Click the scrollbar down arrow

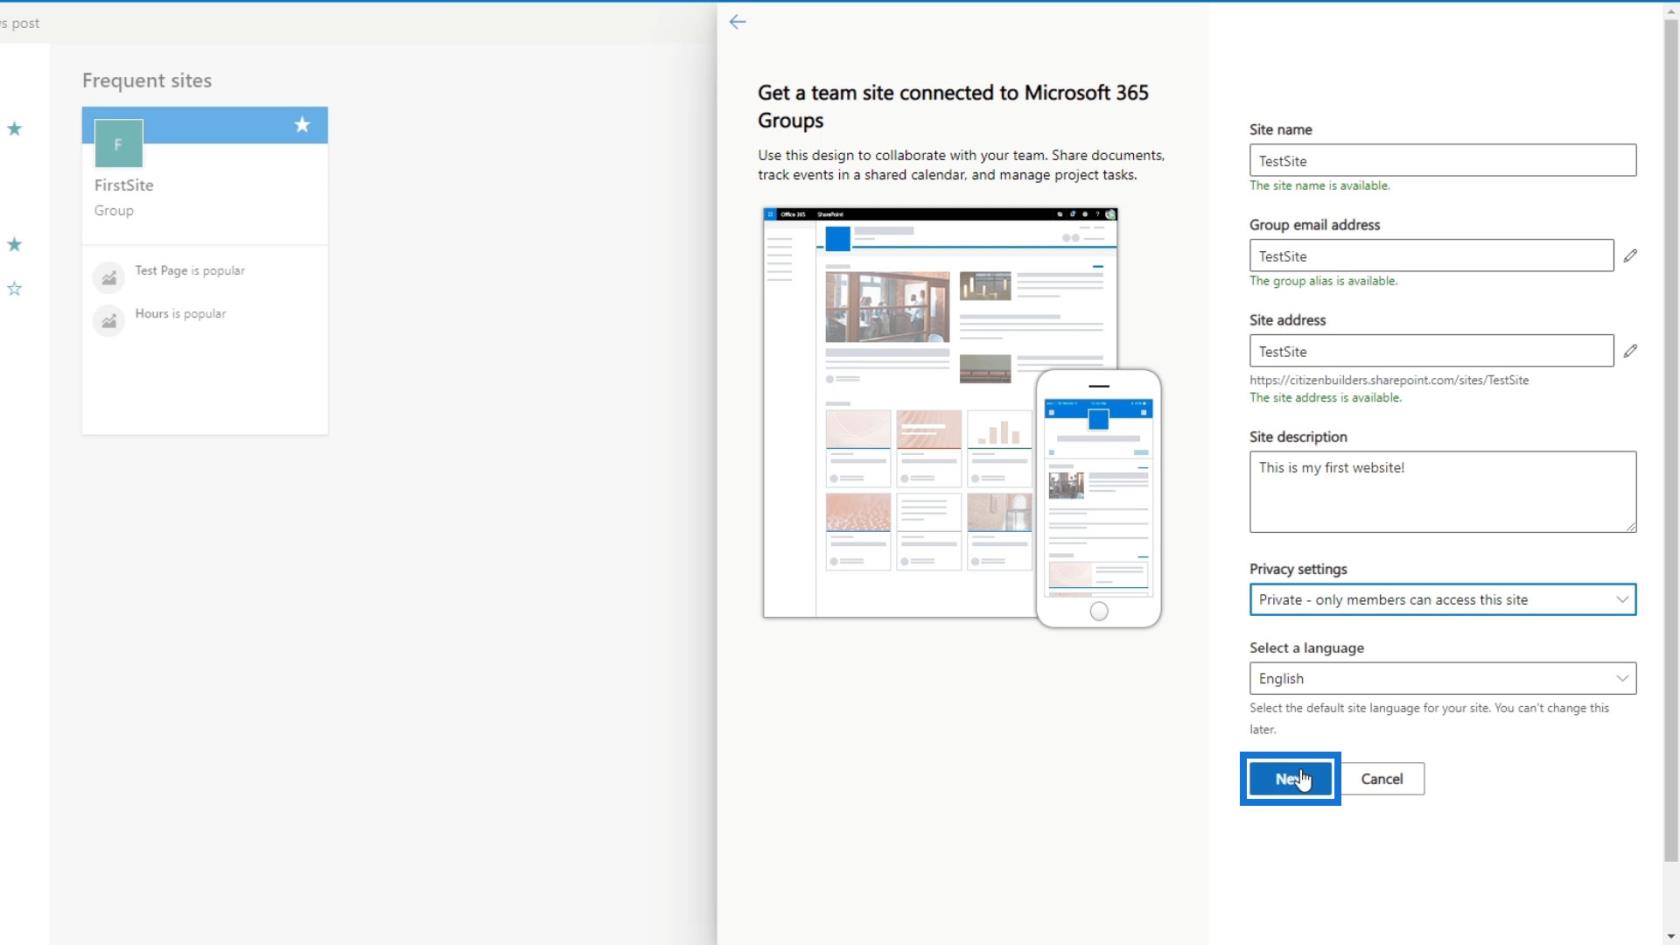tap(1671, 936)
